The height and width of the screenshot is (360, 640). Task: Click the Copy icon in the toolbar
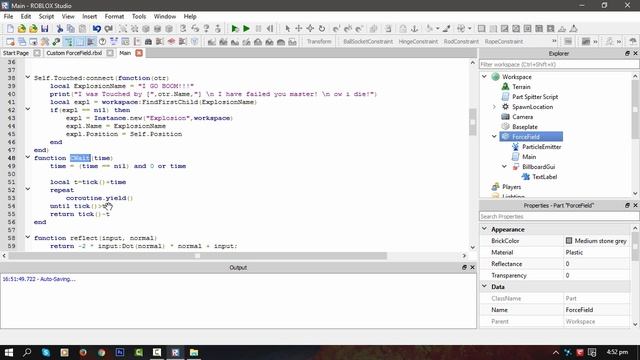pos(71,29)
